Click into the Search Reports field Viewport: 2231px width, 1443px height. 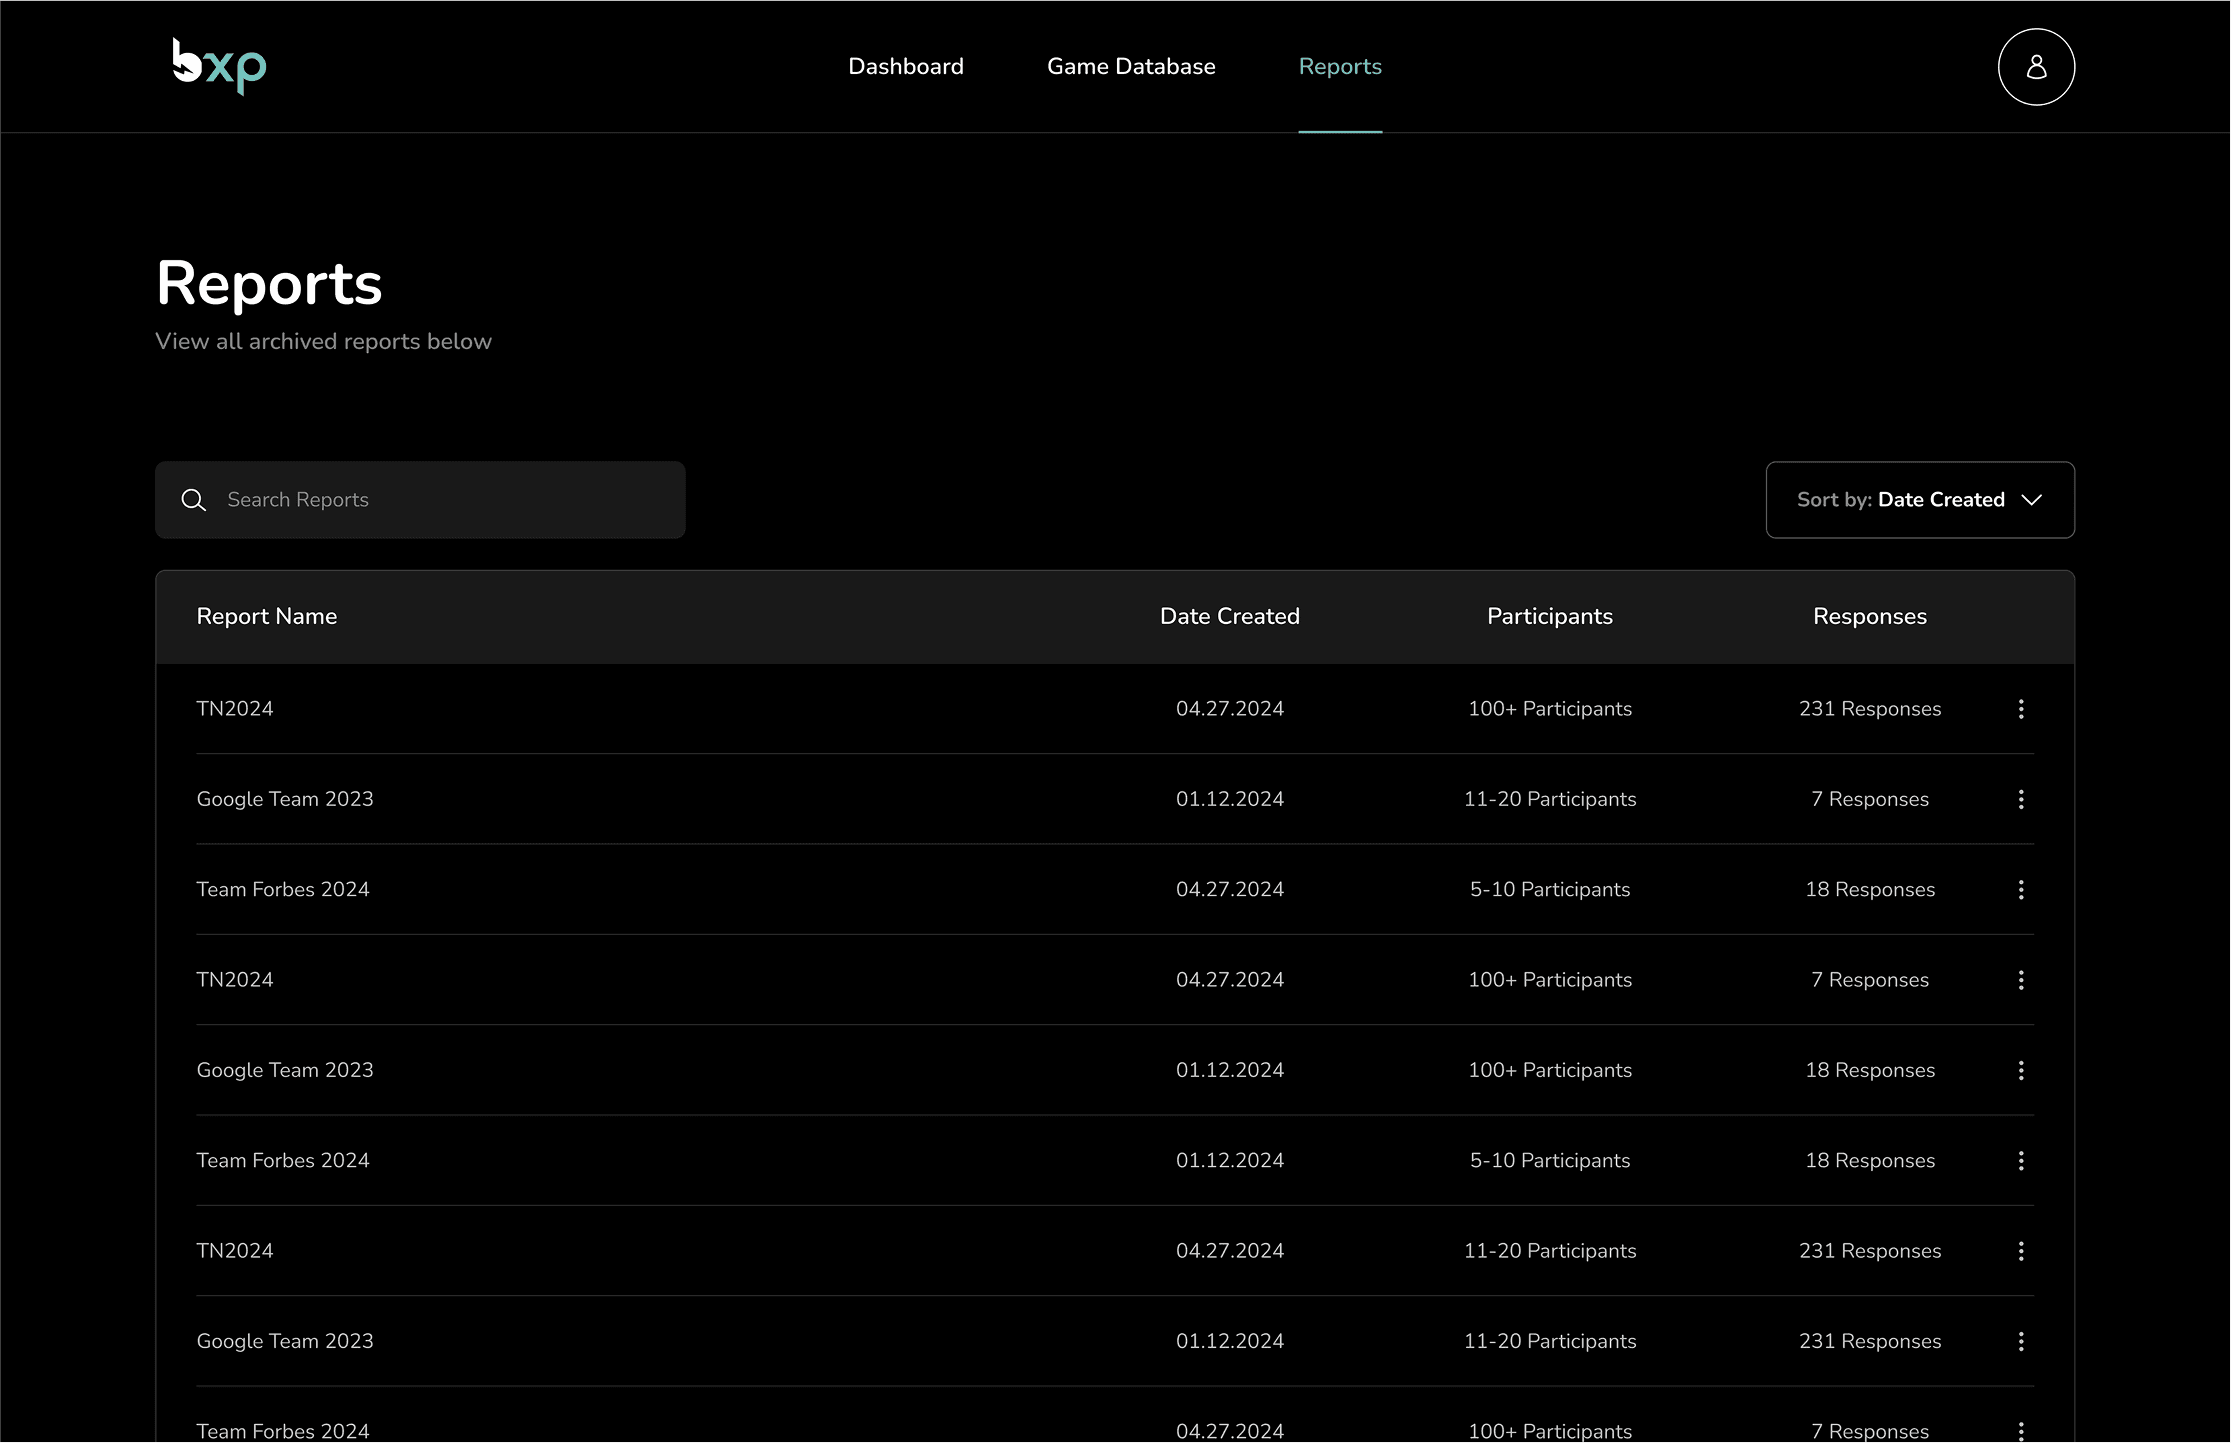pyautogui.click(x=440, y=500)
